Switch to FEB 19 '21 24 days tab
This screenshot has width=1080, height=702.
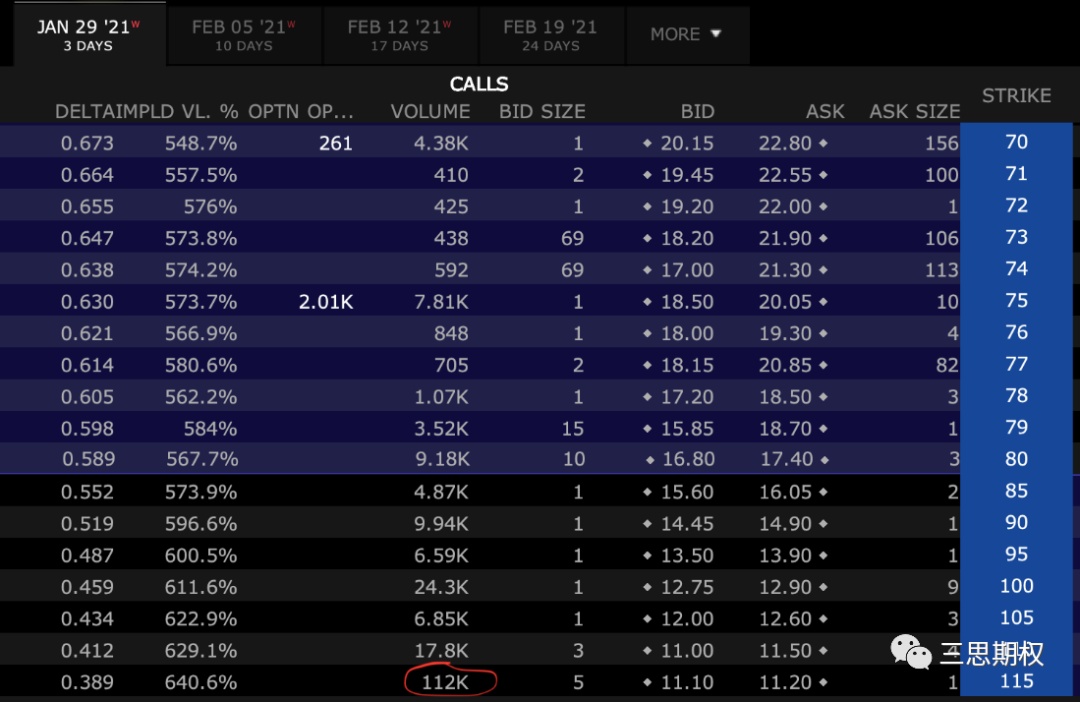550,35
